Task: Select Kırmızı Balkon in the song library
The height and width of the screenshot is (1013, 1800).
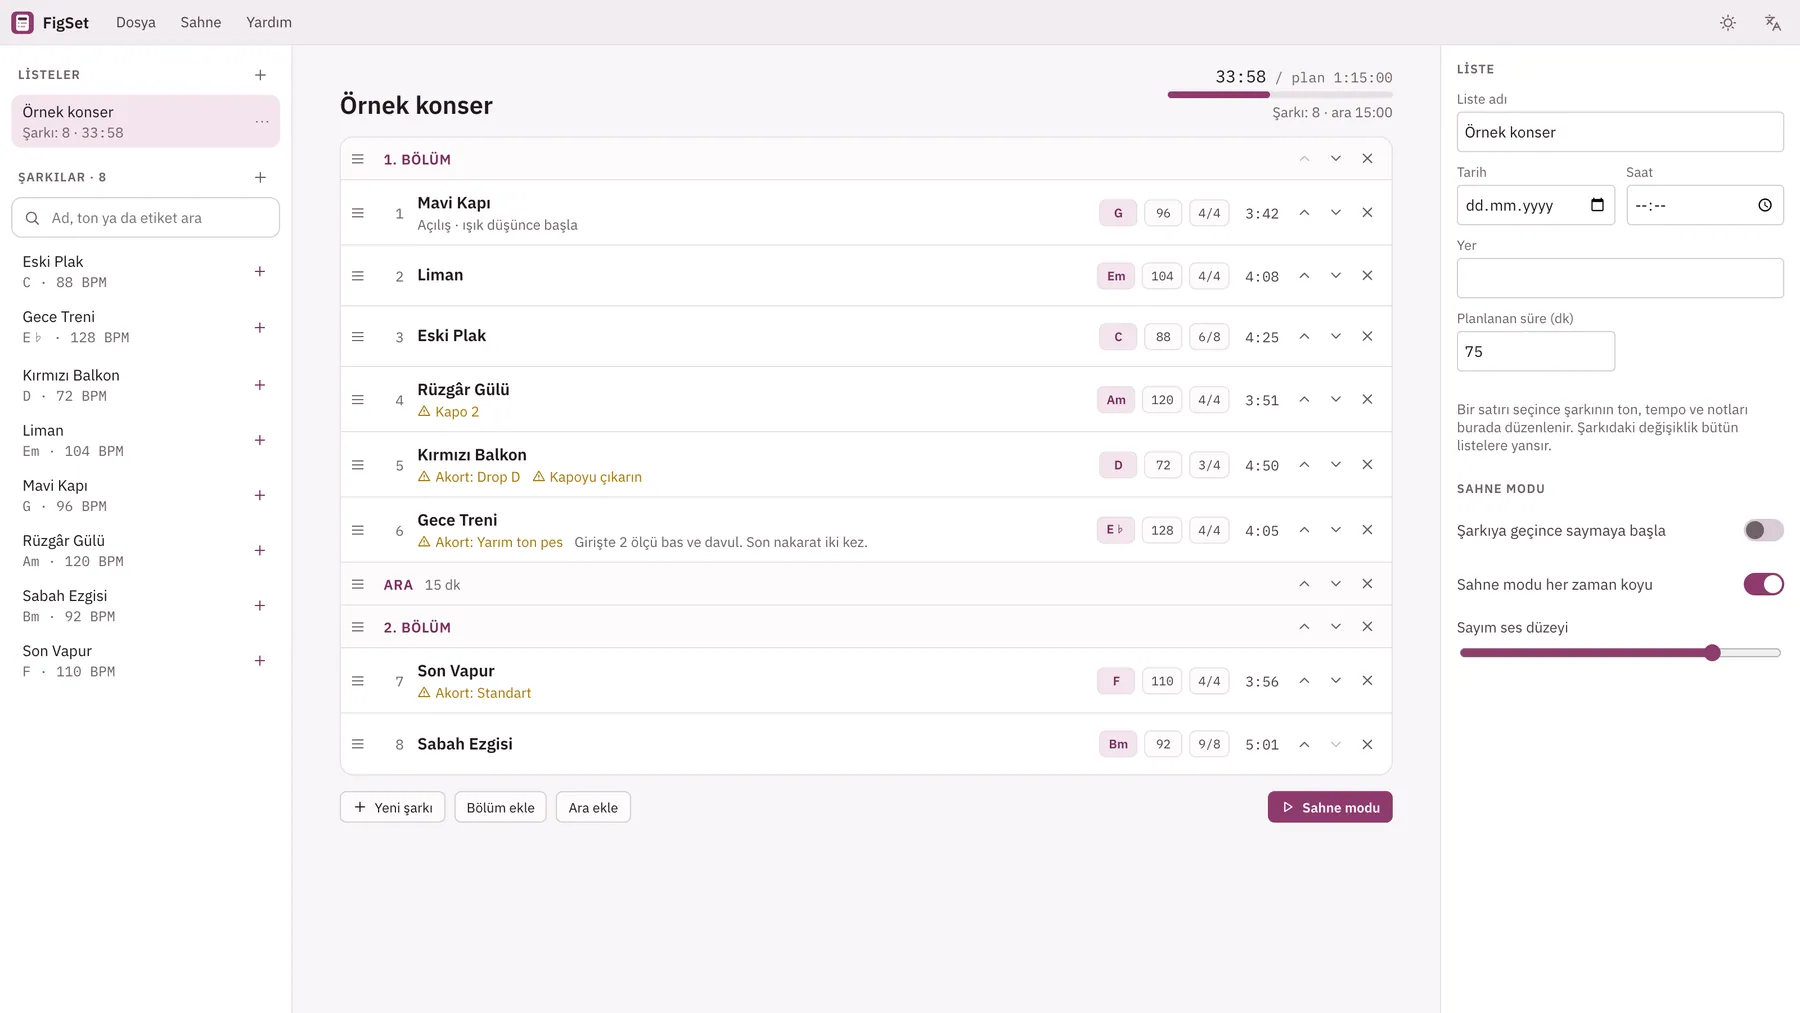Action: (130, 385)
